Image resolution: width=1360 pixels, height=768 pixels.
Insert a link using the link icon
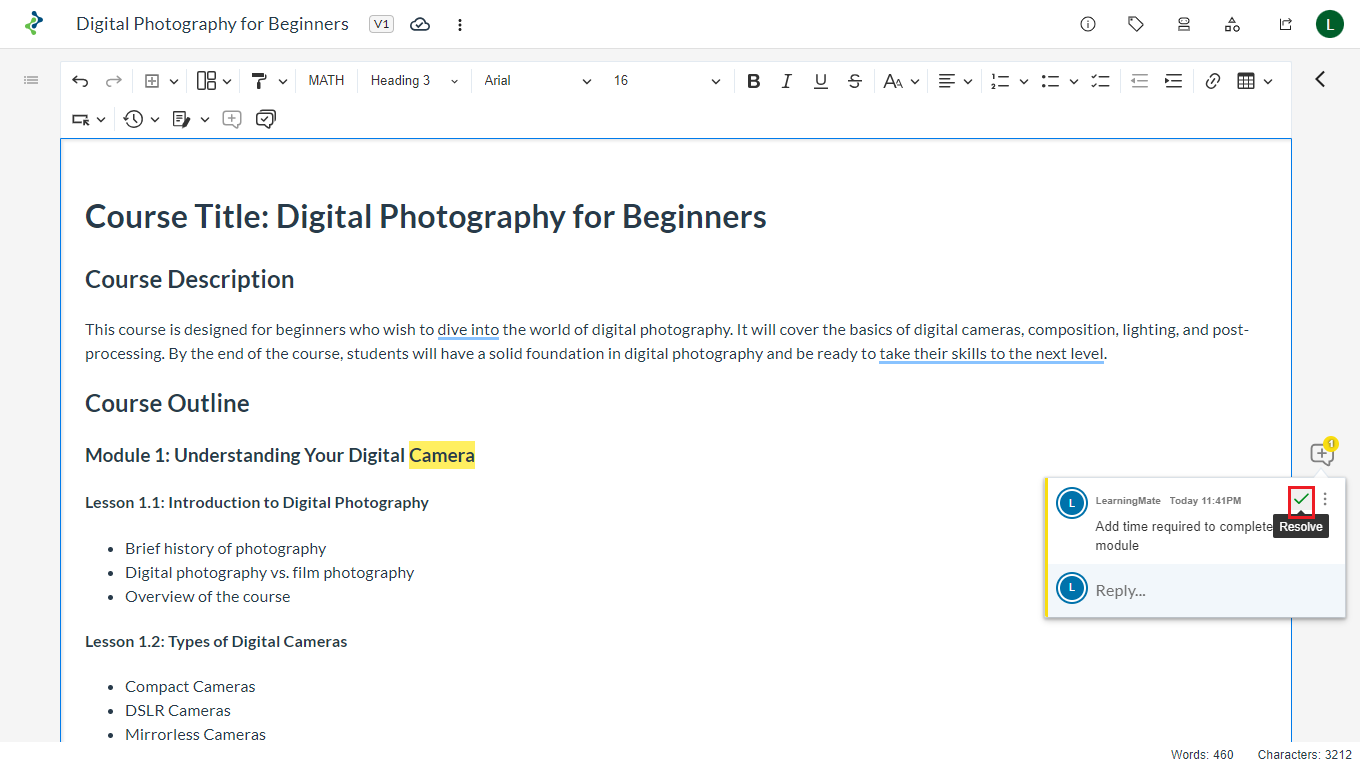tap(1213, 81)
